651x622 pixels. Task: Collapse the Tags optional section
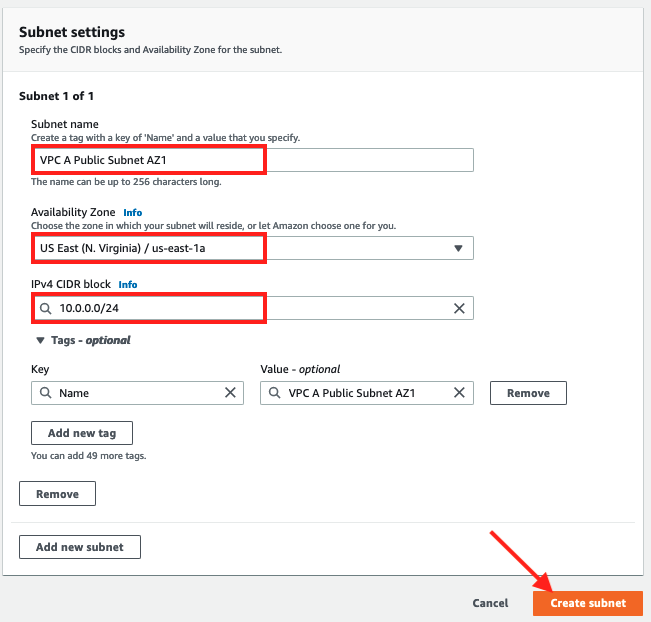40,340
